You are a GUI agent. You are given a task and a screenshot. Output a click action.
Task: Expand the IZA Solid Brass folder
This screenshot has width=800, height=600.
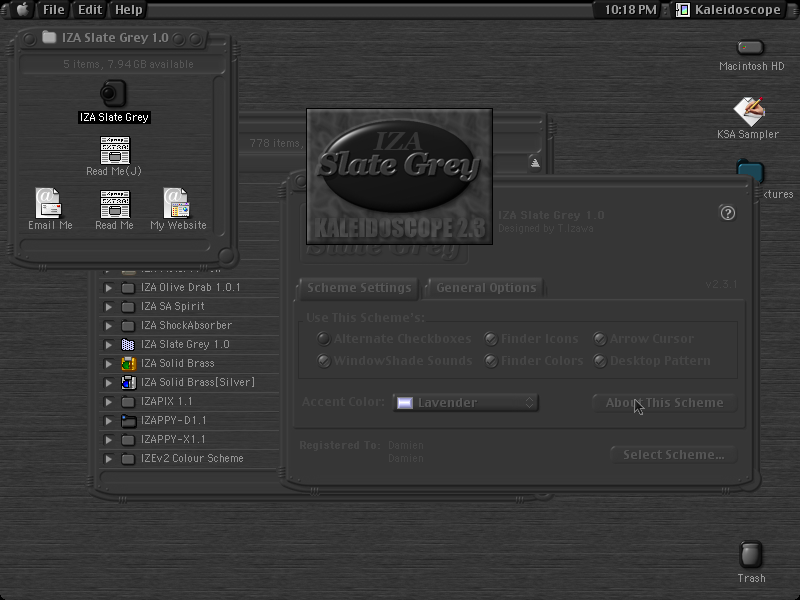tap(108, 363)
